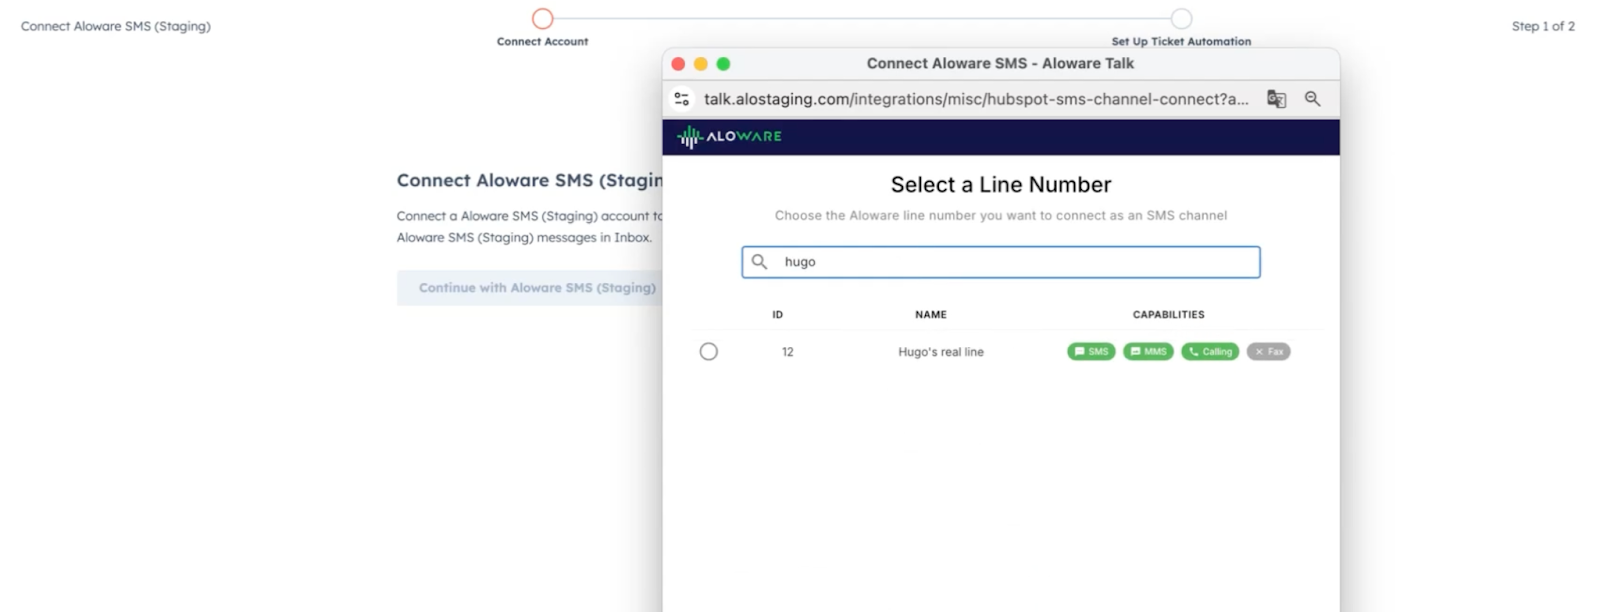Click the Connect Account step circle

(542, 19)
